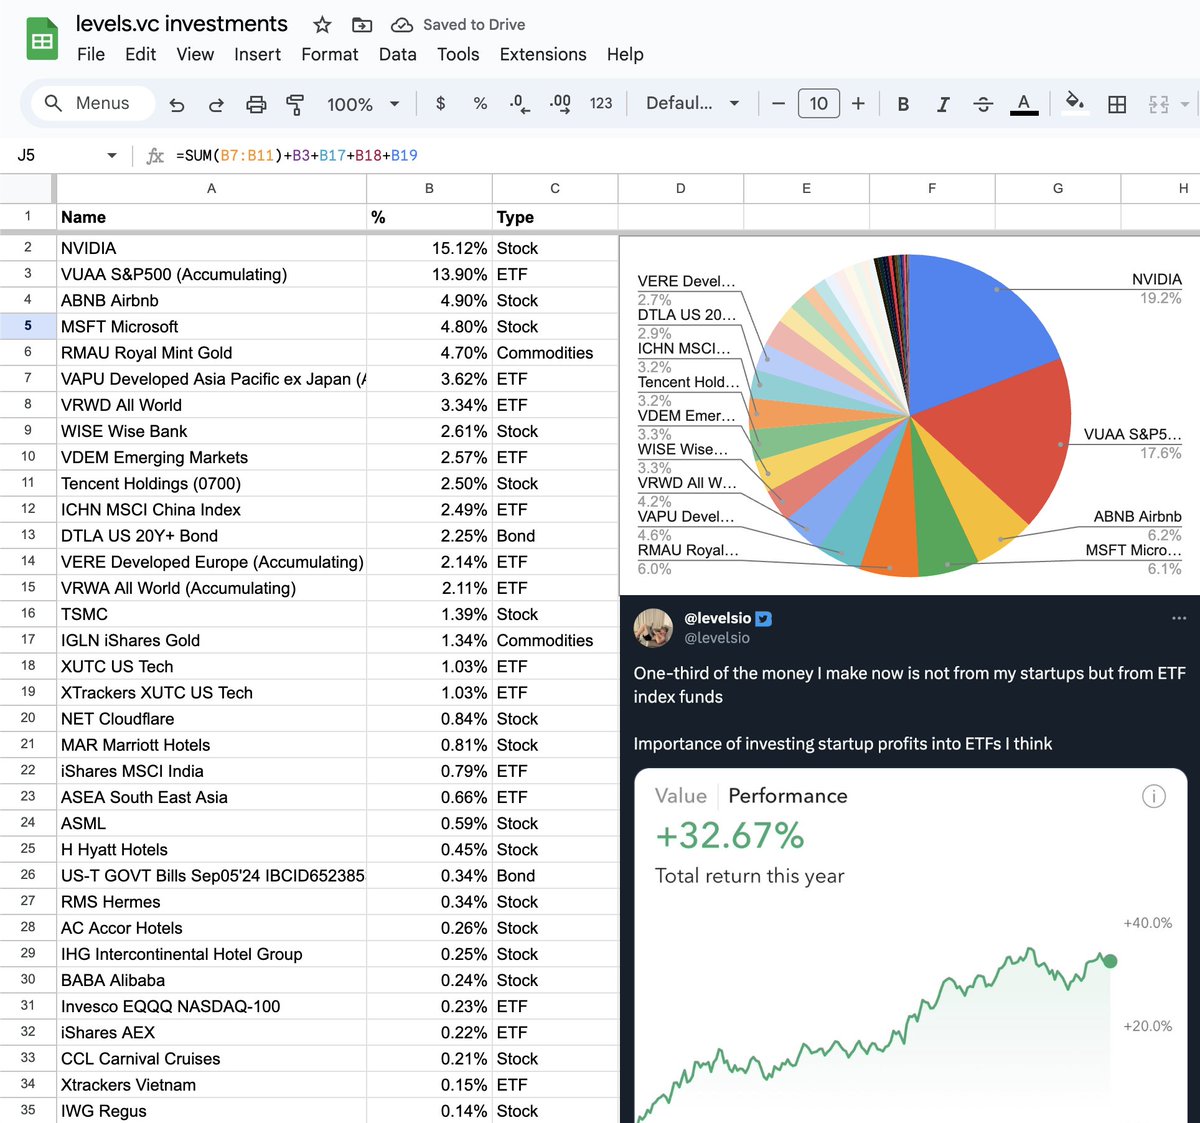Format as percent button
The width and height of the screenshot is (1200, 1123).
point(480,104)
